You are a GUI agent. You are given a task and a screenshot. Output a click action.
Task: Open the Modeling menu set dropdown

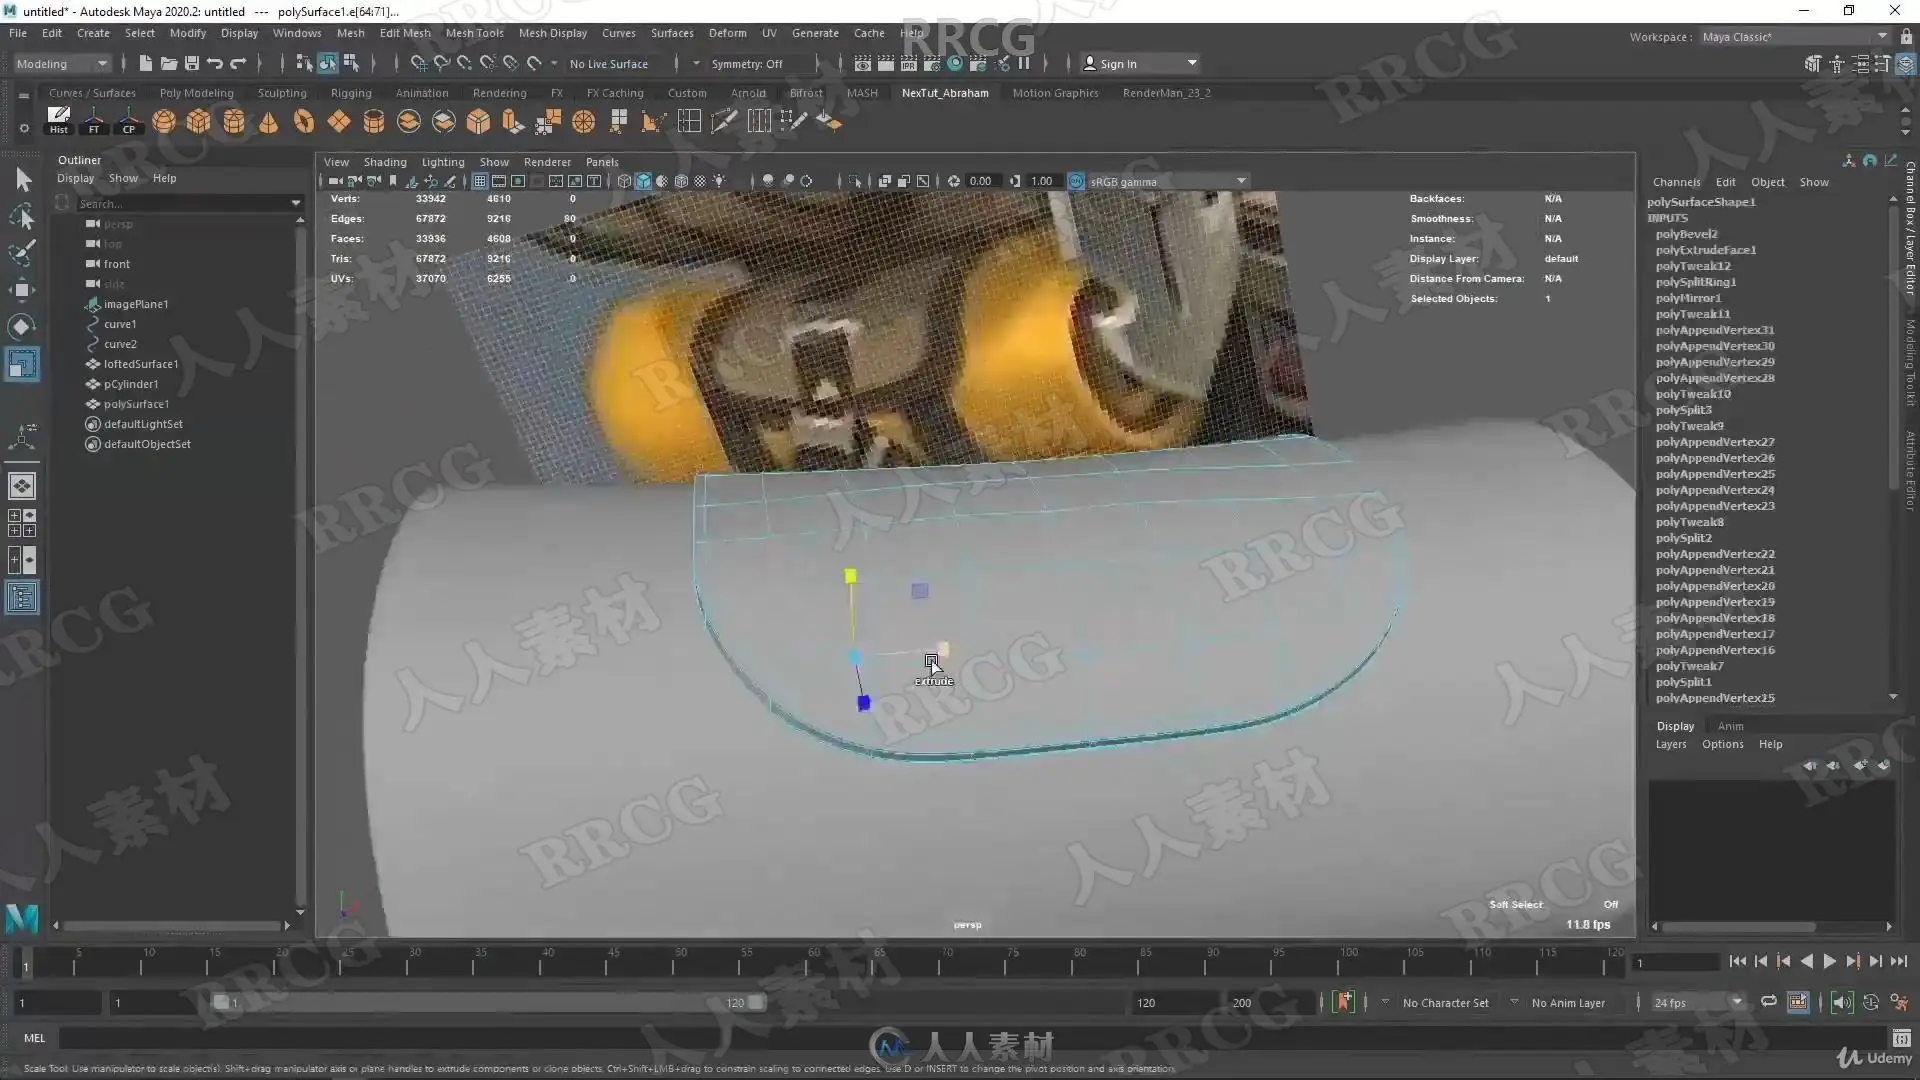point(62,63)
